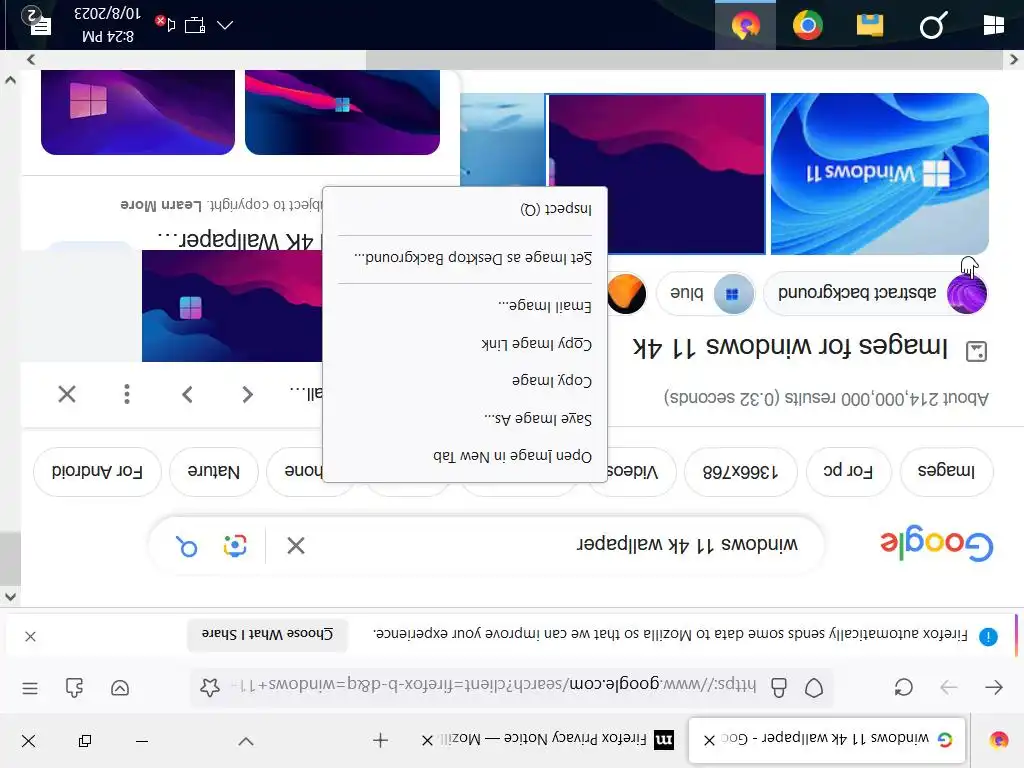Open the related purple Windows logo thumbnail
The width and height of the screenshot is (1024, 768).
point(138,112)
